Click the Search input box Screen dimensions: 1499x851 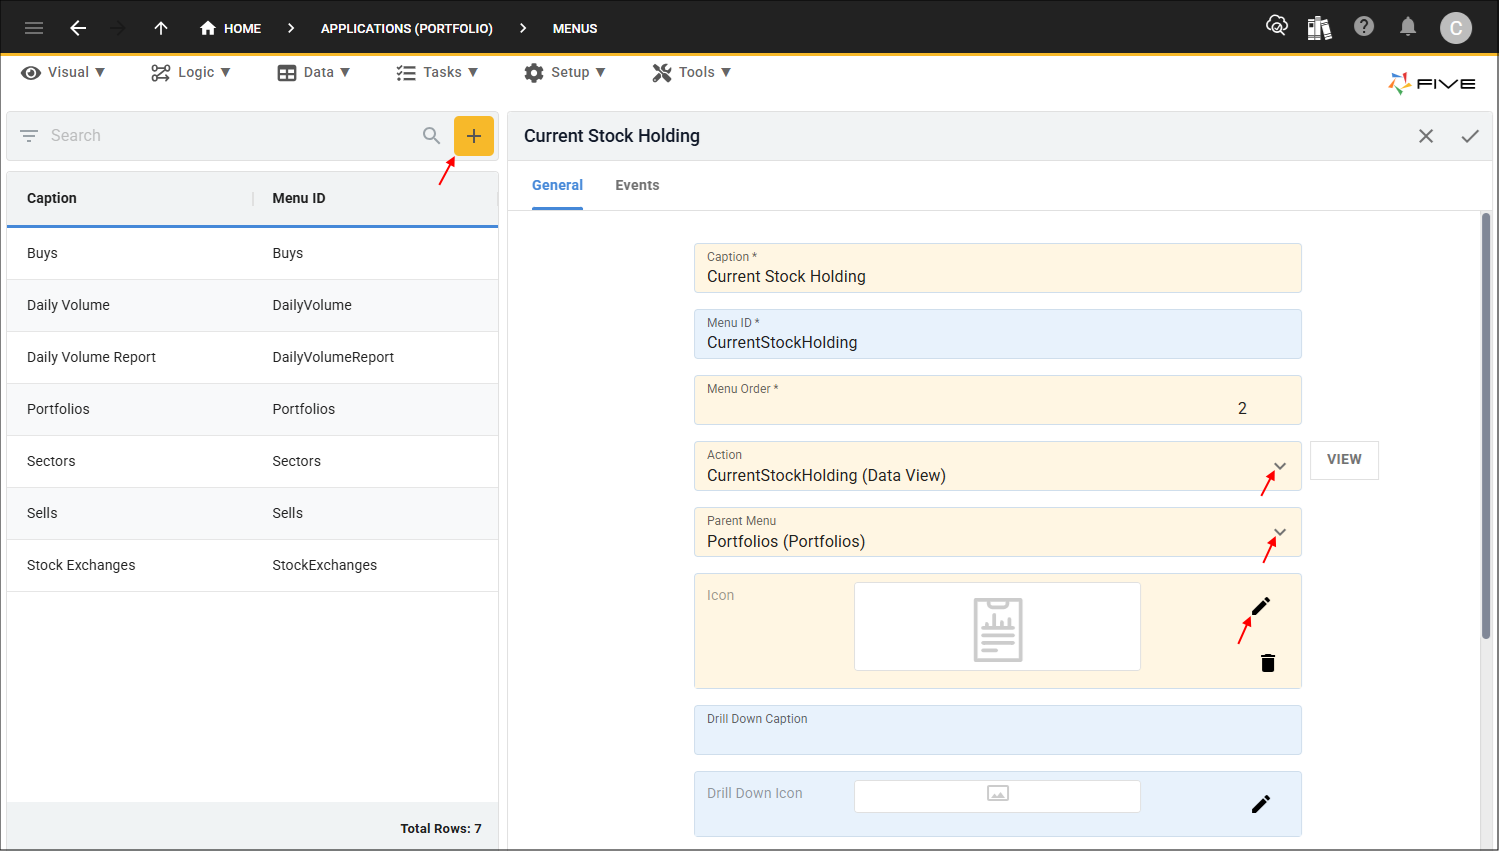[230, 135]
